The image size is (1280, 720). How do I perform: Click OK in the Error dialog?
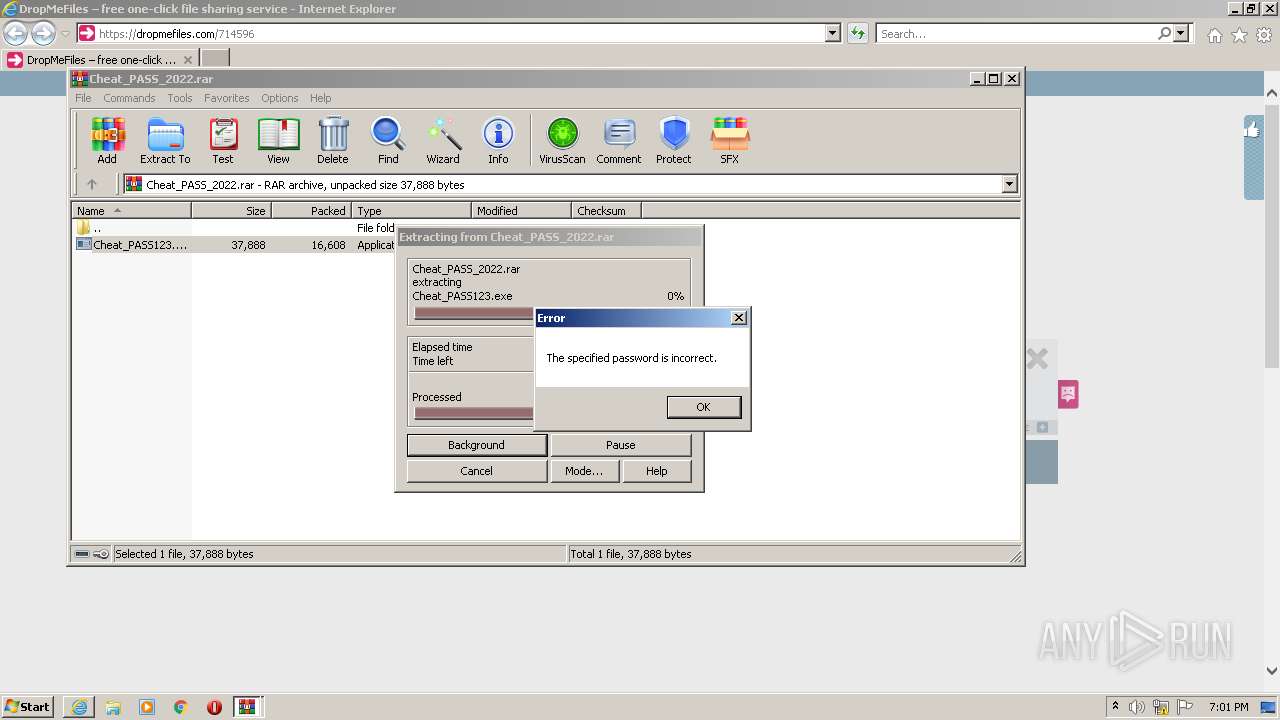pos(703,407)
